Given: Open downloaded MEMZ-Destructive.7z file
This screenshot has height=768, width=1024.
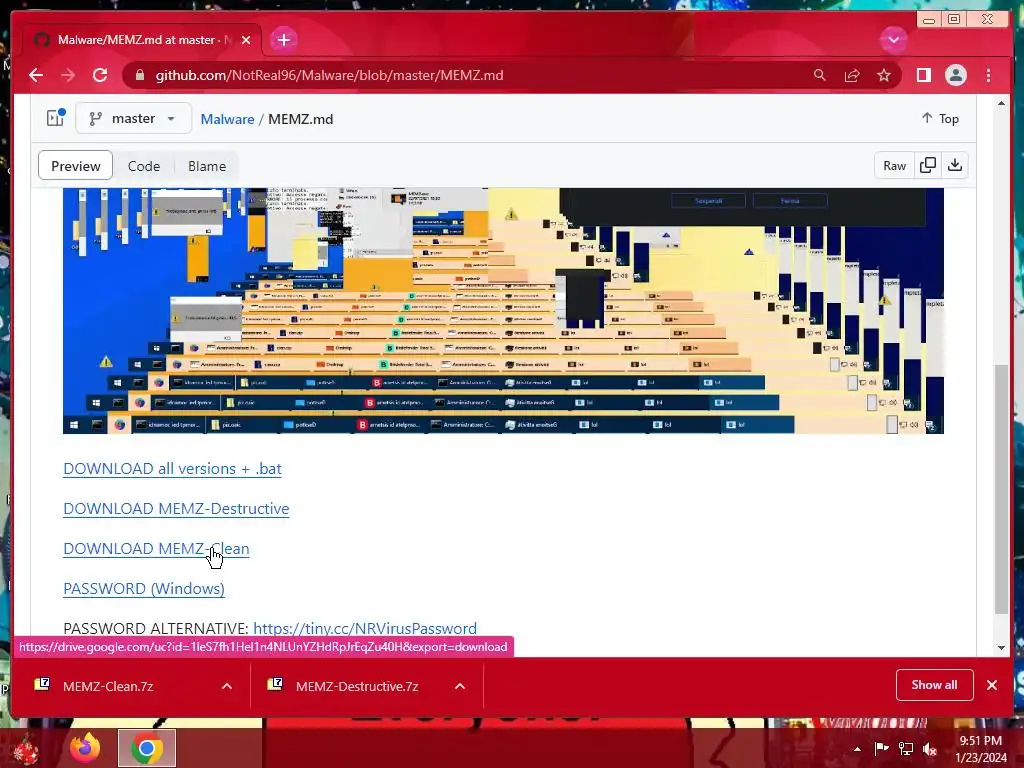Looking at the screenshot, I should pyautogui.click(x=357, y=686).
